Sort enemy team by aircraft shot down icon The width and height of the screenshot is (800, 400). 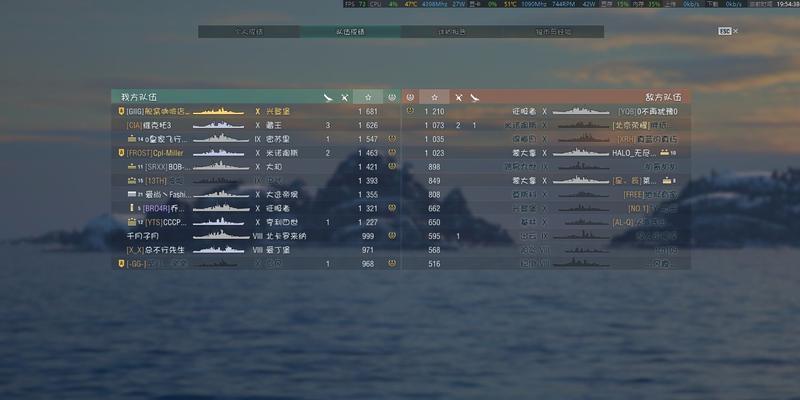474,97
